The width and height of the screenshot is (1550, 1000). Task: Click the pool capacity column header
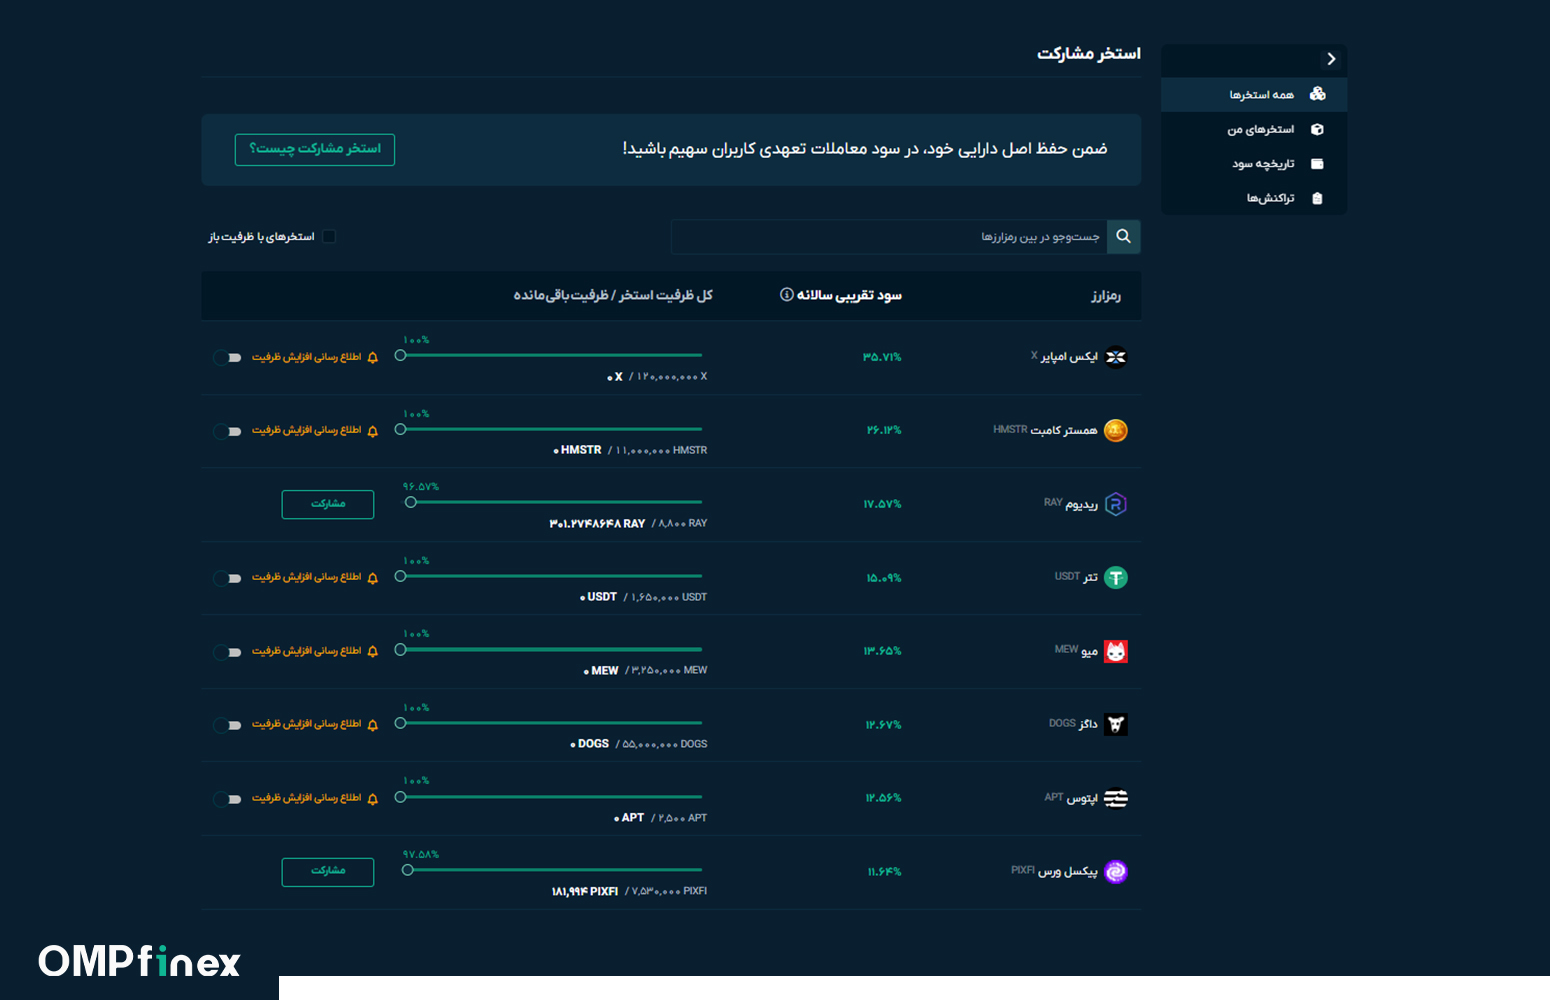613,295
